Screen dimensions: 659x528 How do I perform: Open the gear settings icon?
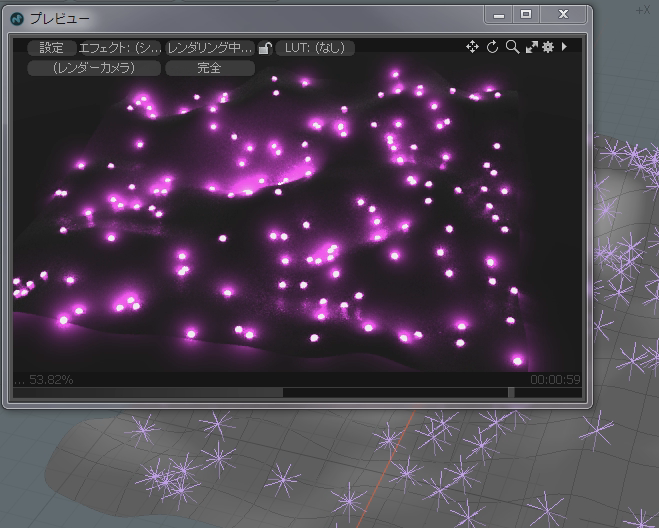pyautogui.click(x=548, y=47)
